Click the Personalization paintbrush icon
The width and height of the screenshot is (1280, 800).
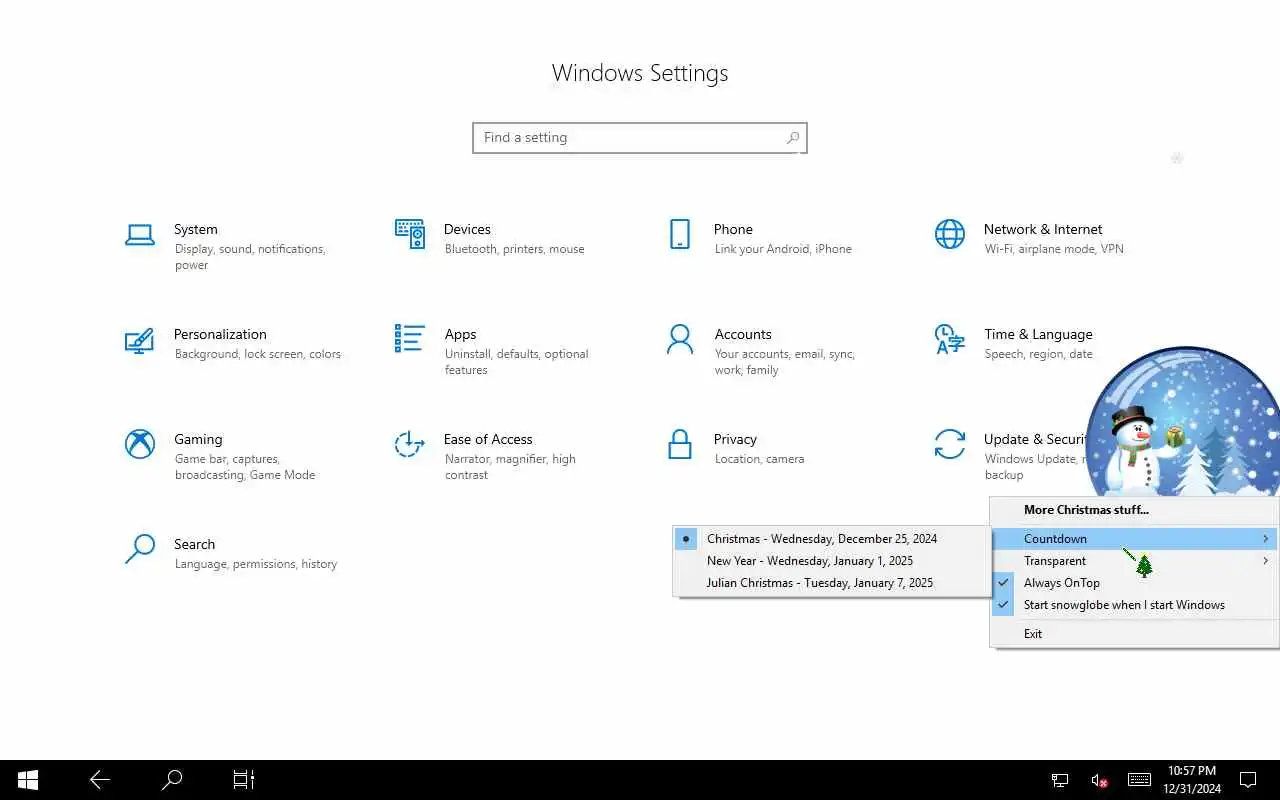[x=139, y=340]
